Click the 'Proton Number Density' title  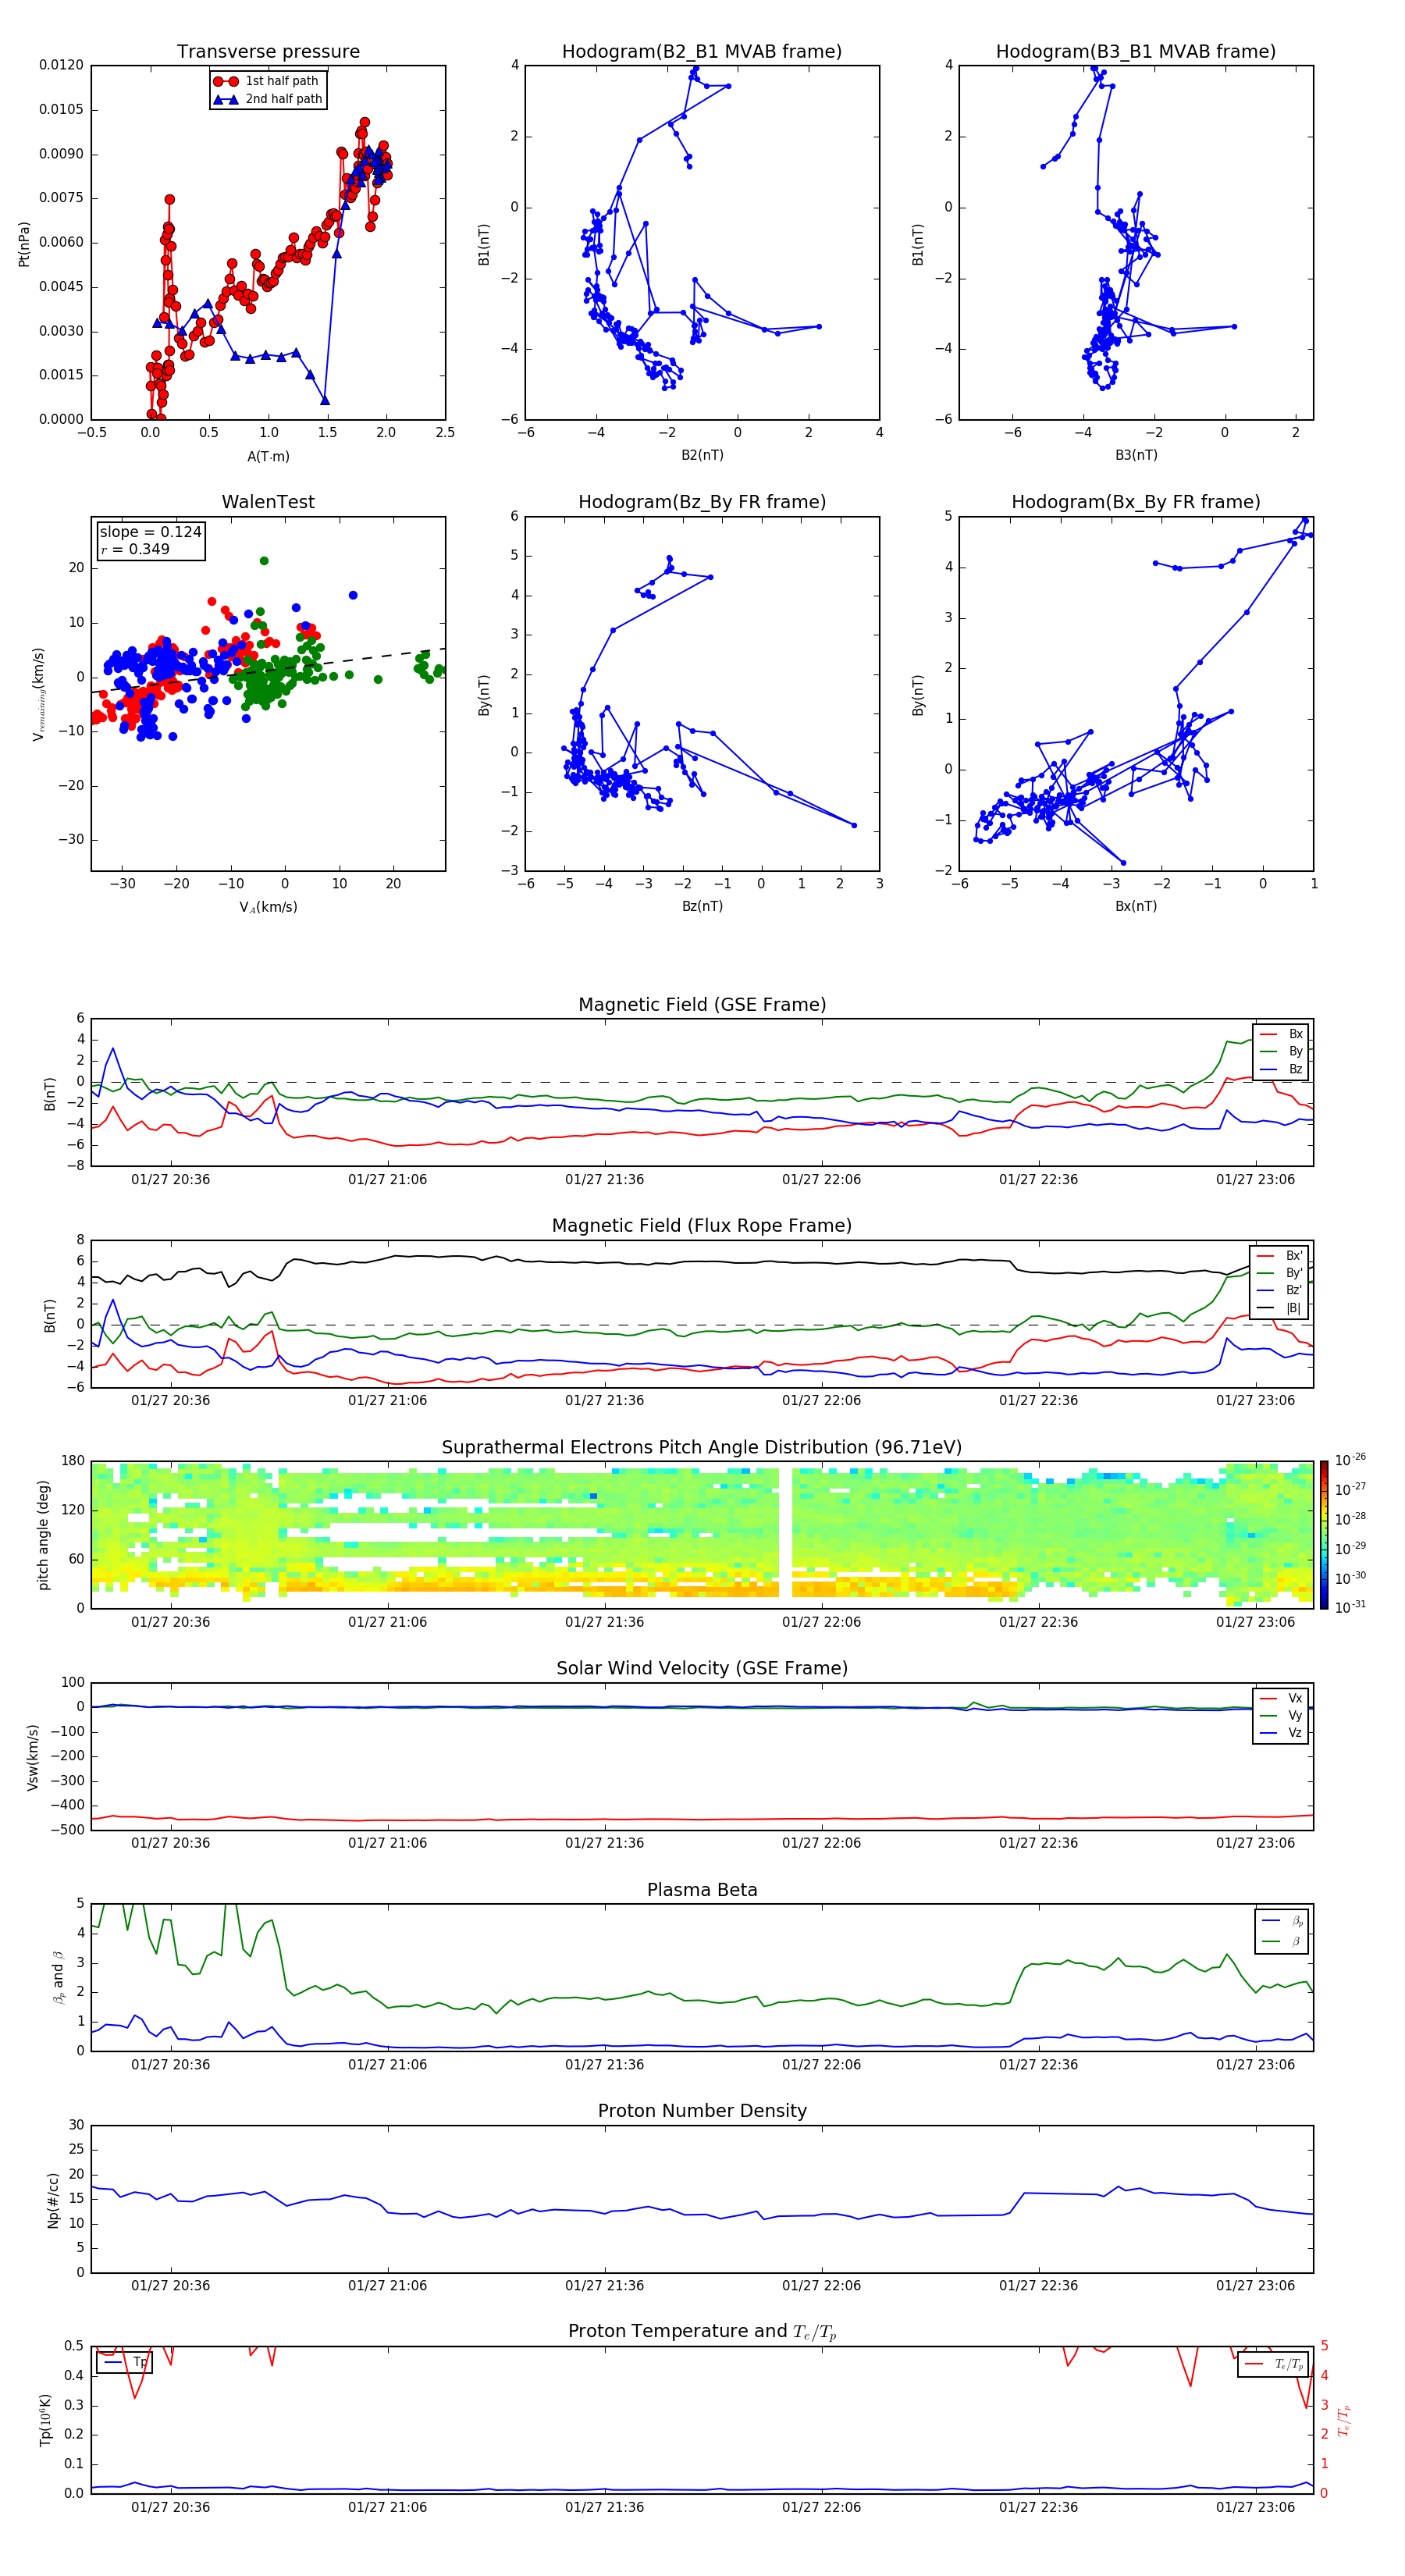point(702,2111)
